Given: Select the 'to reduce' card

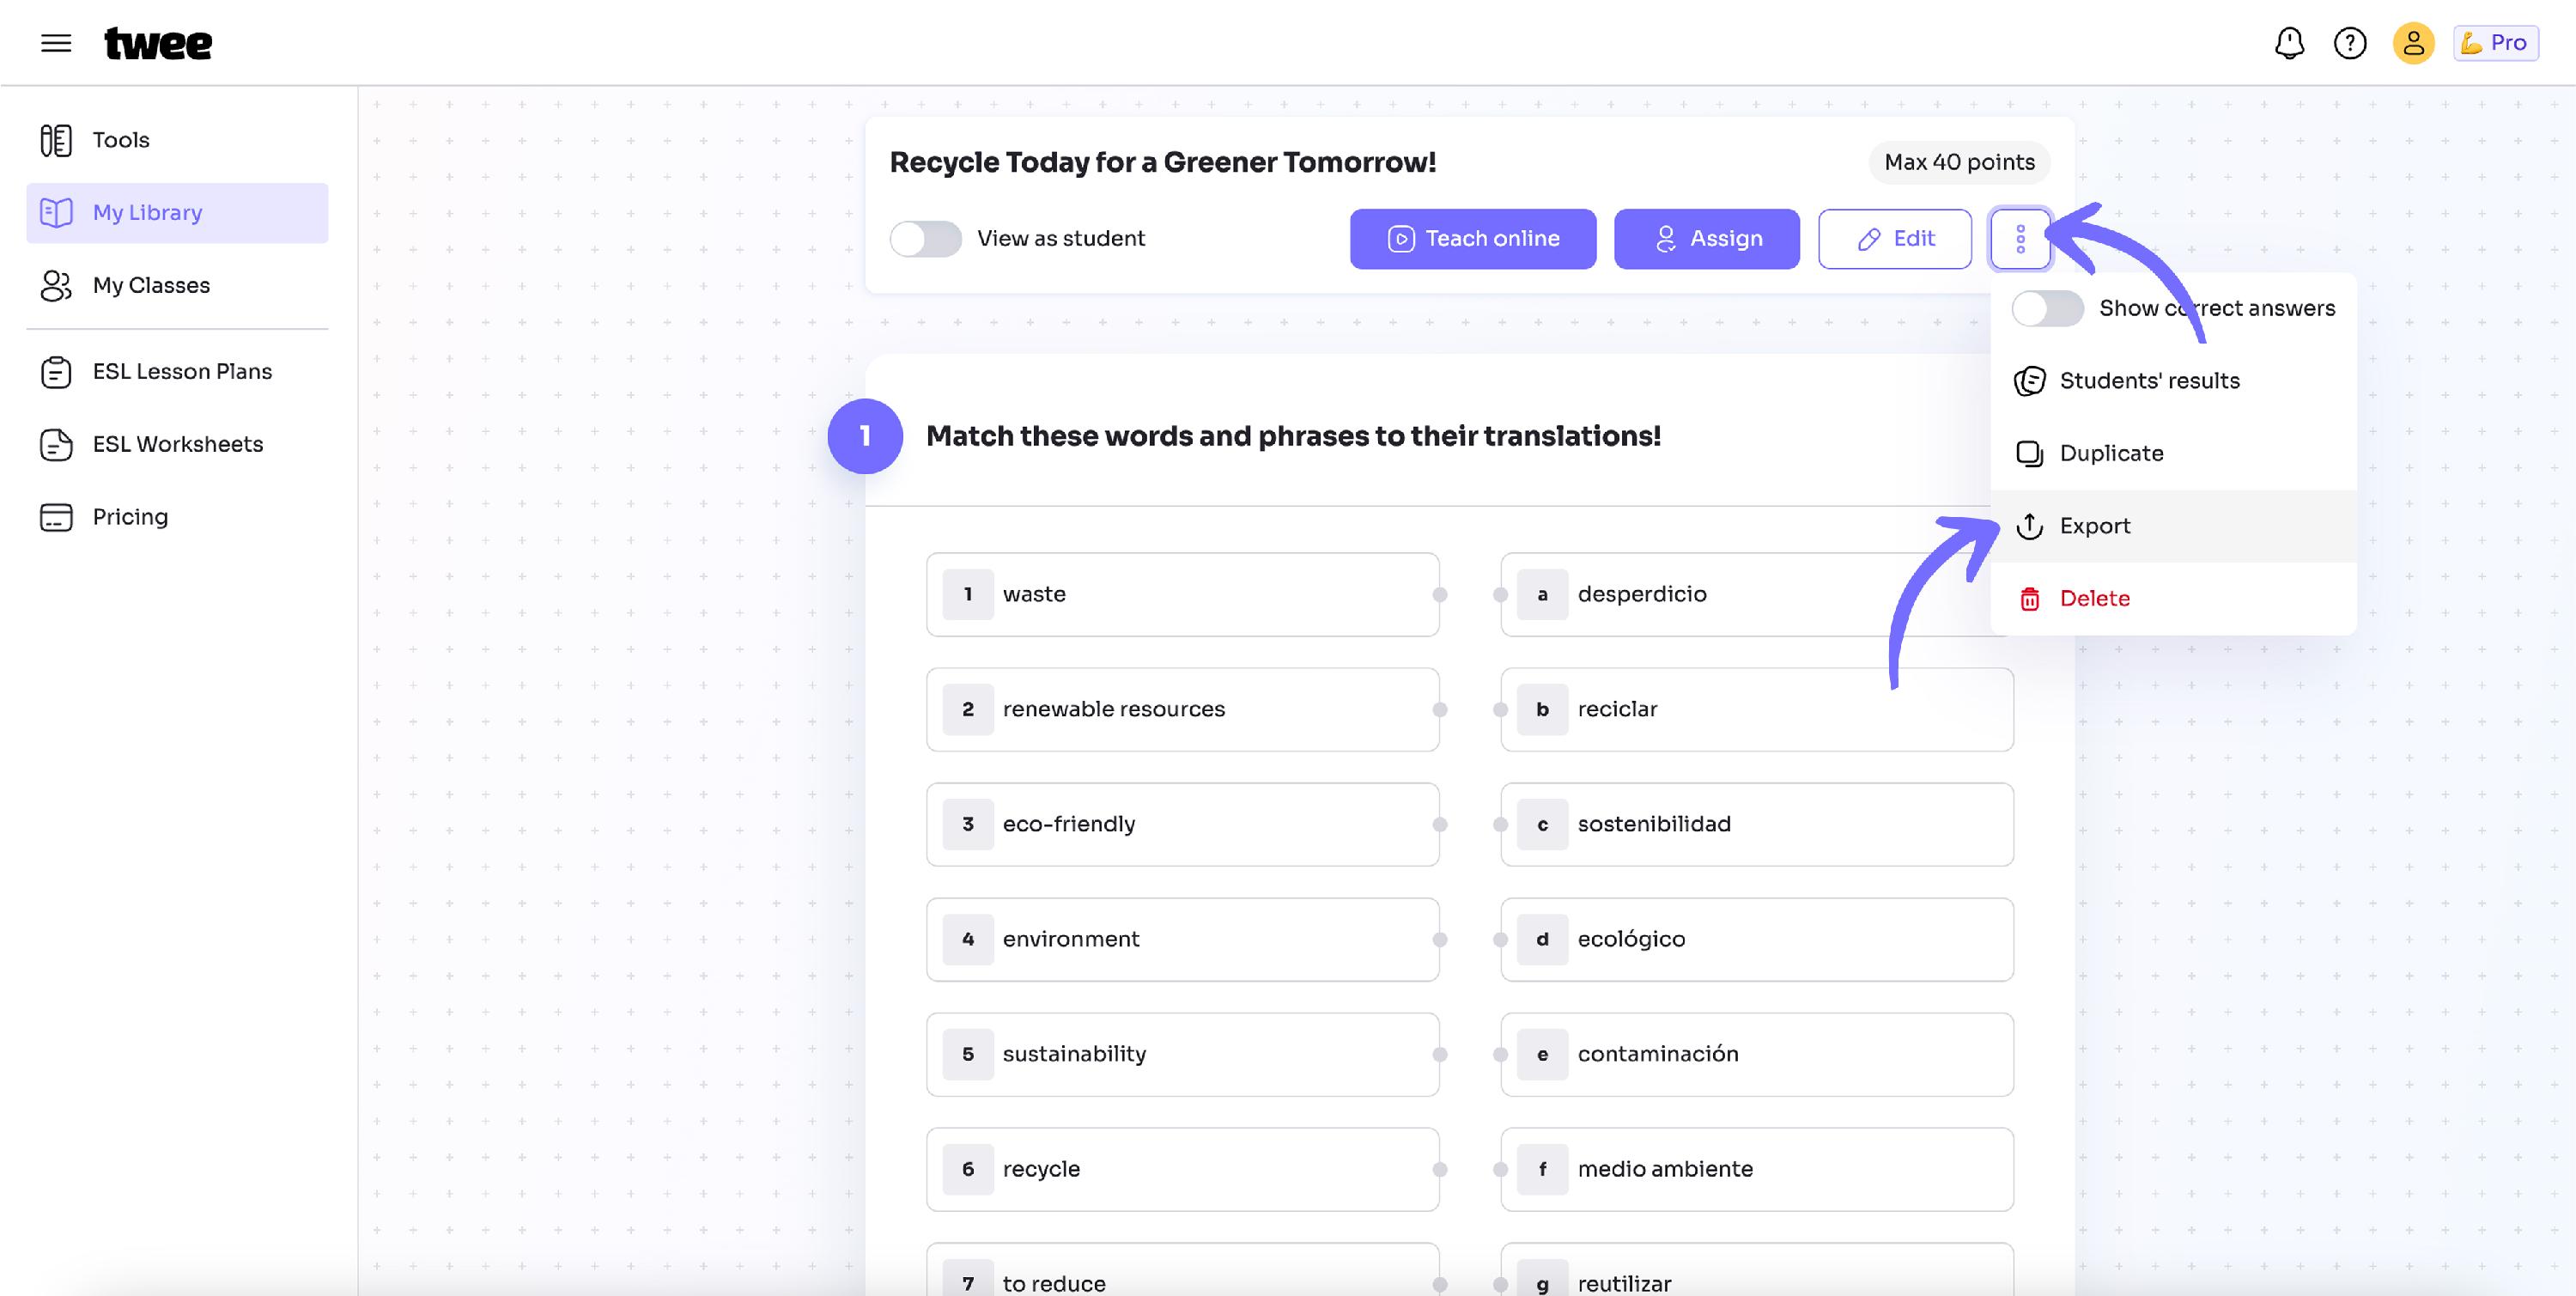Looking at the screenshot, I should [x=1182, y=1270].
